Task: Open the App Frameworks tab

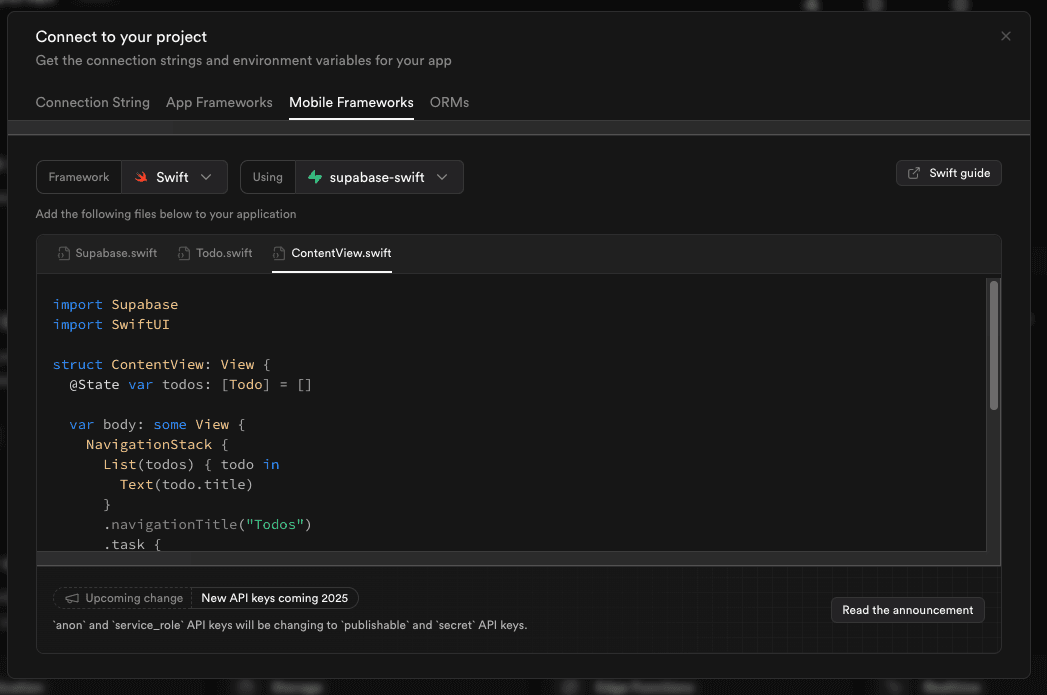Action: (219, 103)
